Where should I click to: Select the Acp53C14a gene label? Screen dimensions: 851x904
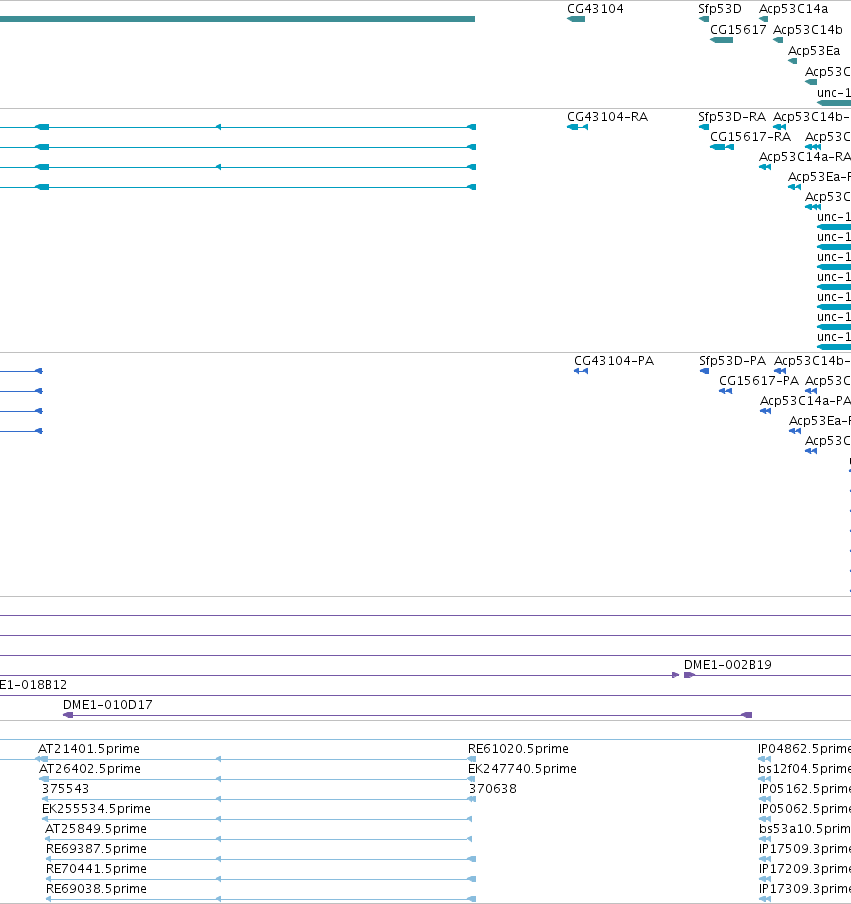[x=793, y=9]
